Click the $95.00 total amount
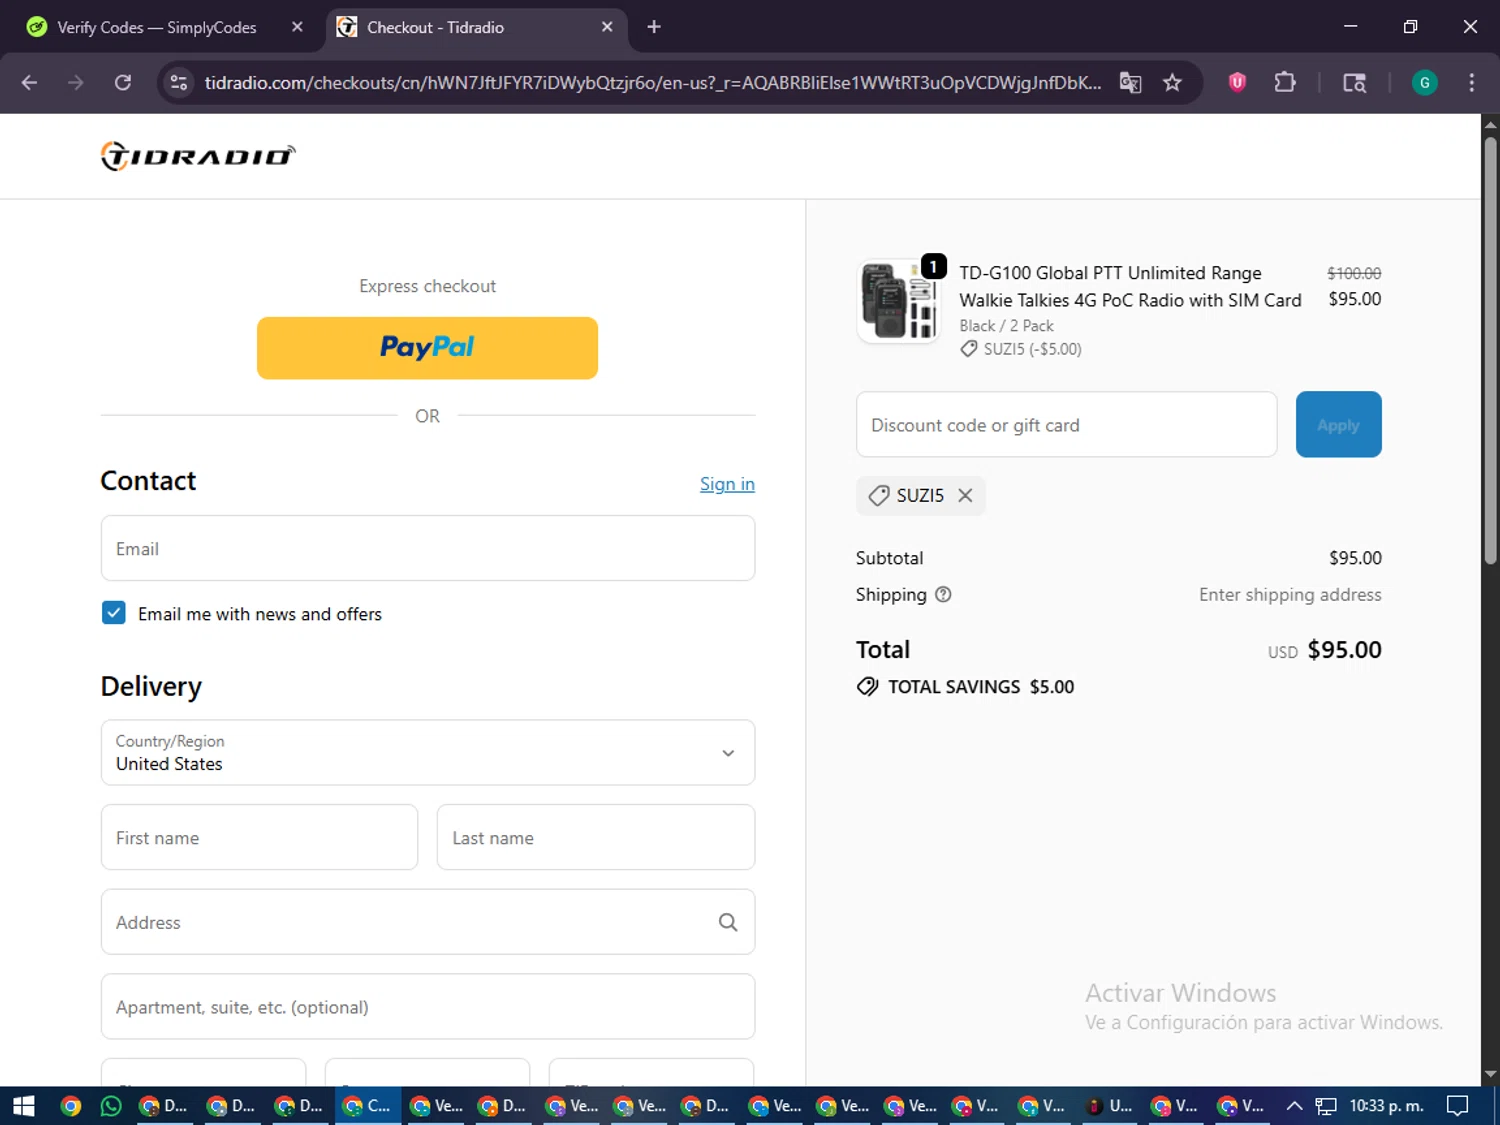 [x=1344, y=650]
